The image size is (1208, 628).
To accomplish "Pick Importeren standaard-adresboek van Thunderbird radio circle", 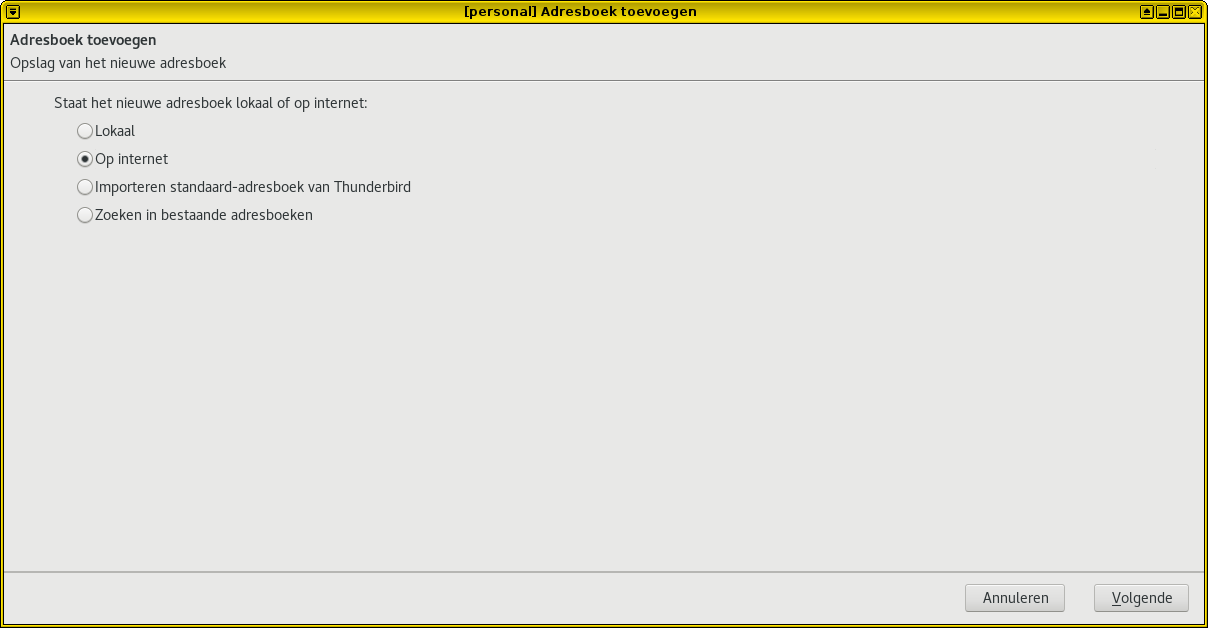I will (85, 187).
